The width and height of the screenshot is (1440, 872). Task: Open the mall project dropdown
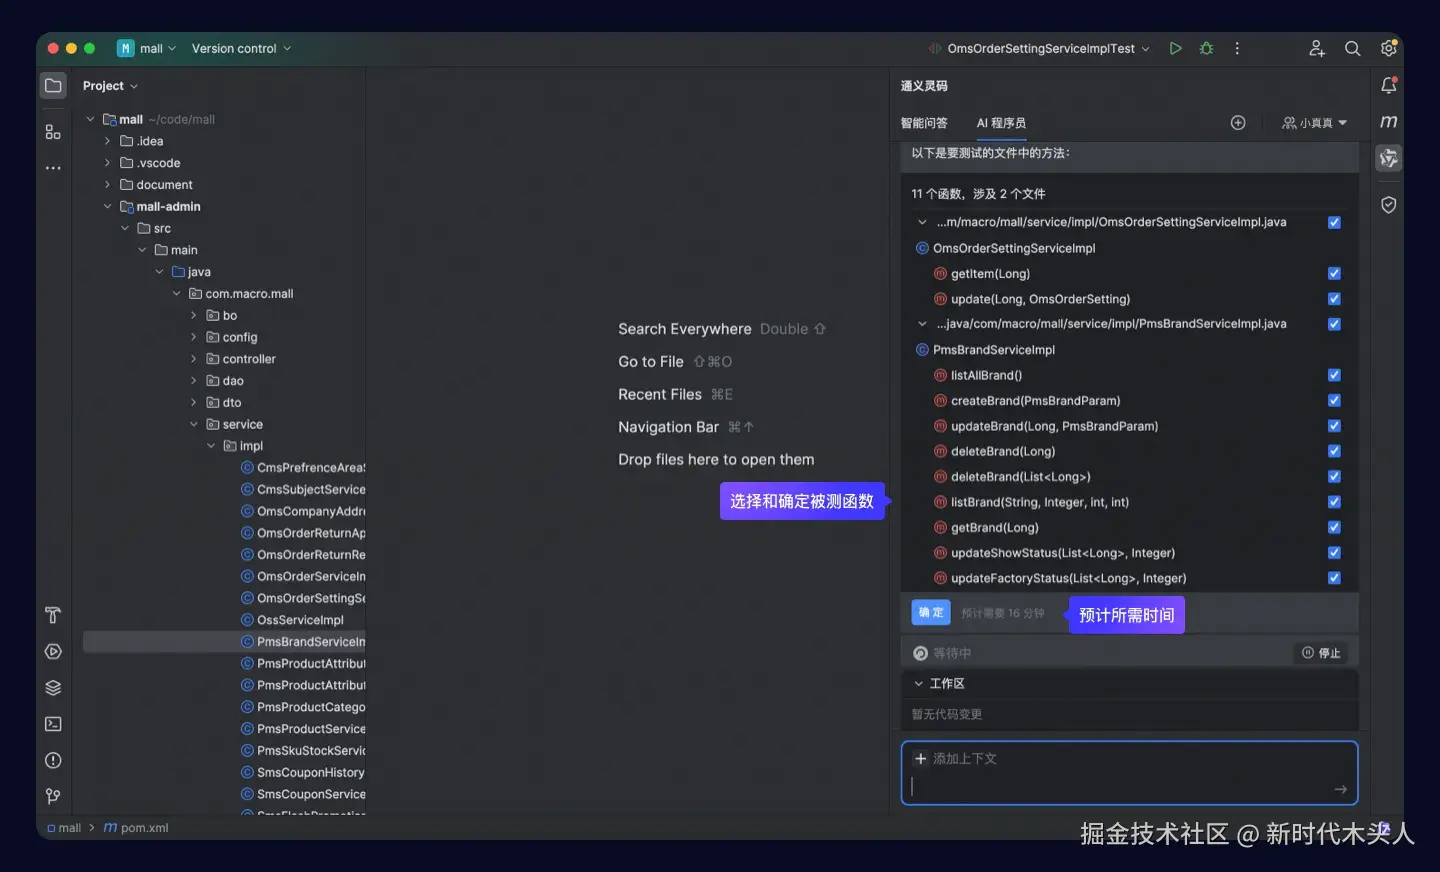pyautogui.click(x=147, y=48)
